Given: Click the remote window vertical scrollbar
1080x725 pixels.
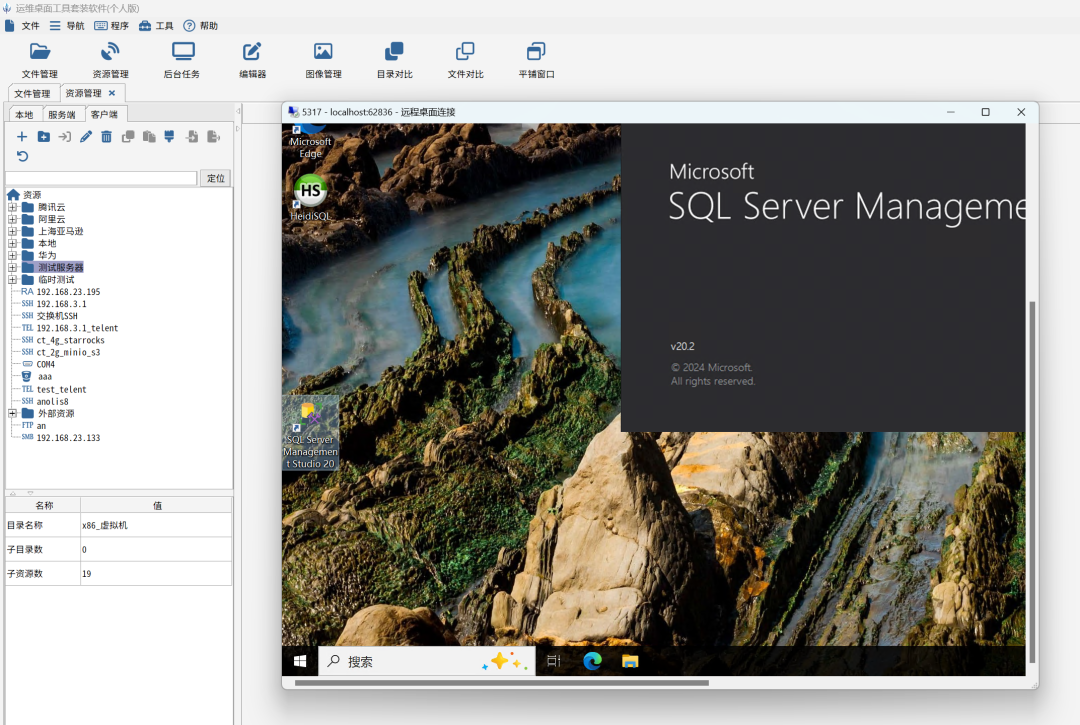Looking at the screenshot, I should point(1032,482).
